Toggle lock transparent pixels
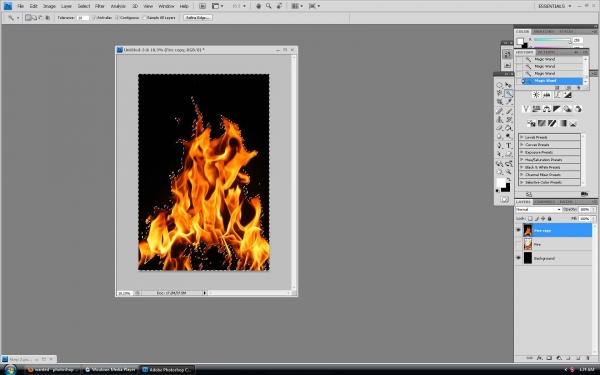Image resolution: width=600 pixels, height=375 pixels. coord(530,218)
